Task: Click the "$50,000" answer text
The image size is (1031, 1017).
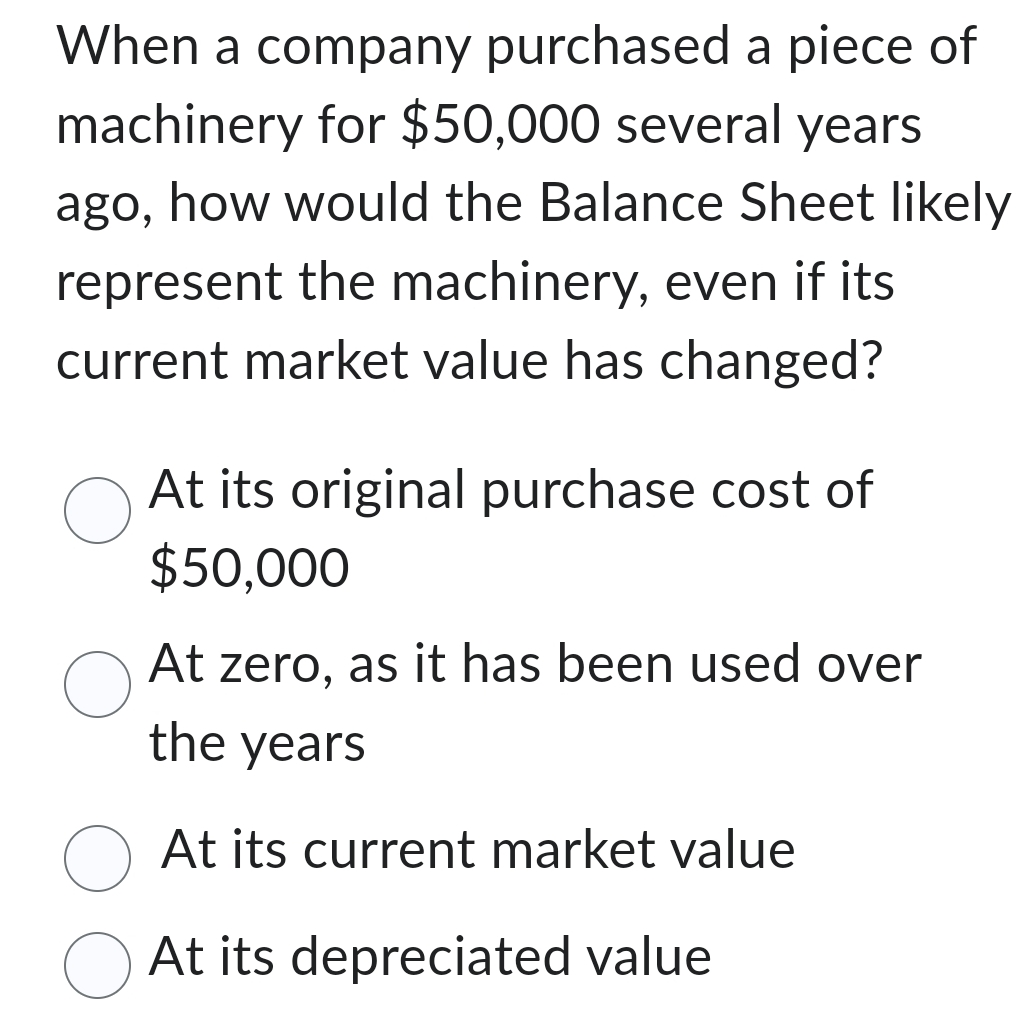Action: coord(249,568)
